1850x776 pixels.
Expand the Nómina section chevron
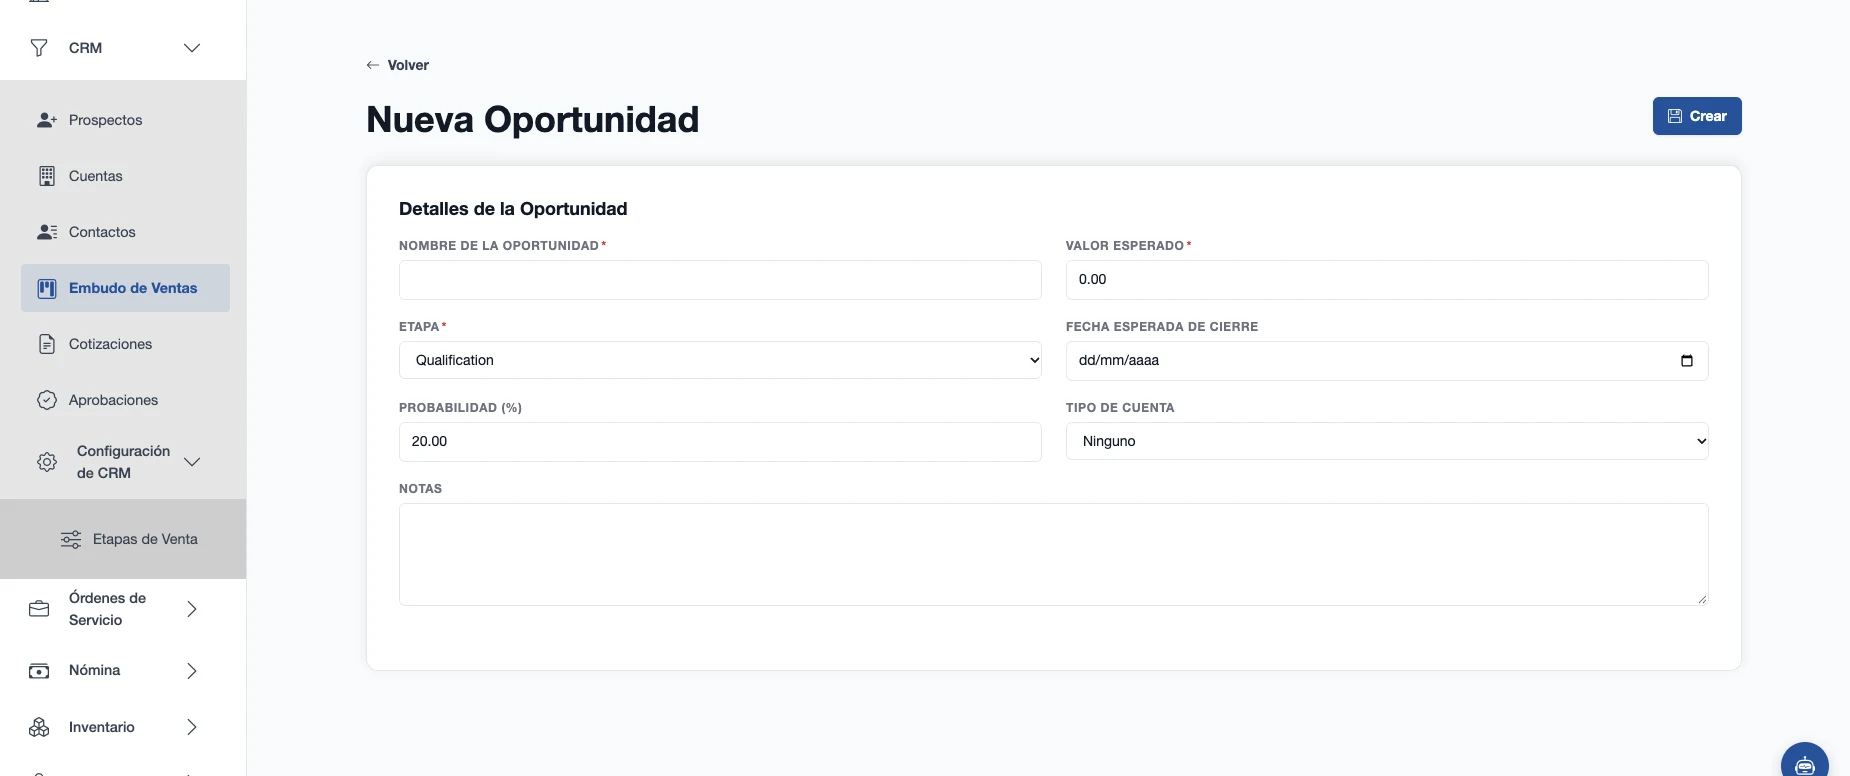tap(192, 671)
